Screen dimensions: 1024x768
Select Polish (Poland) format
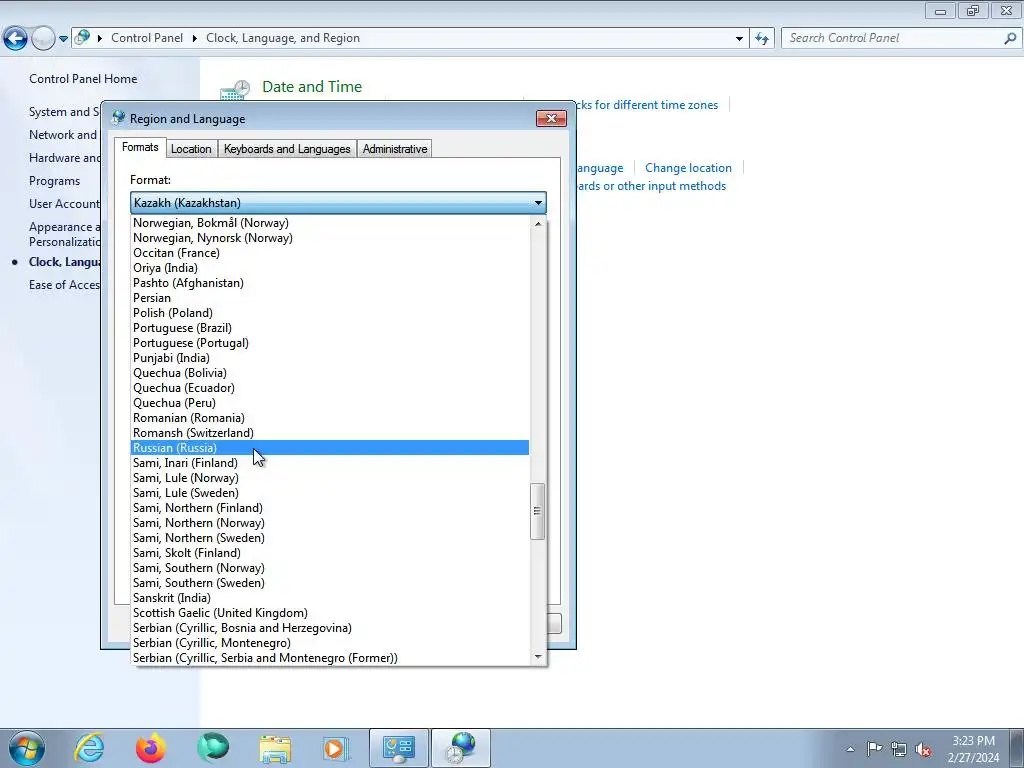(x=330, y=313)
